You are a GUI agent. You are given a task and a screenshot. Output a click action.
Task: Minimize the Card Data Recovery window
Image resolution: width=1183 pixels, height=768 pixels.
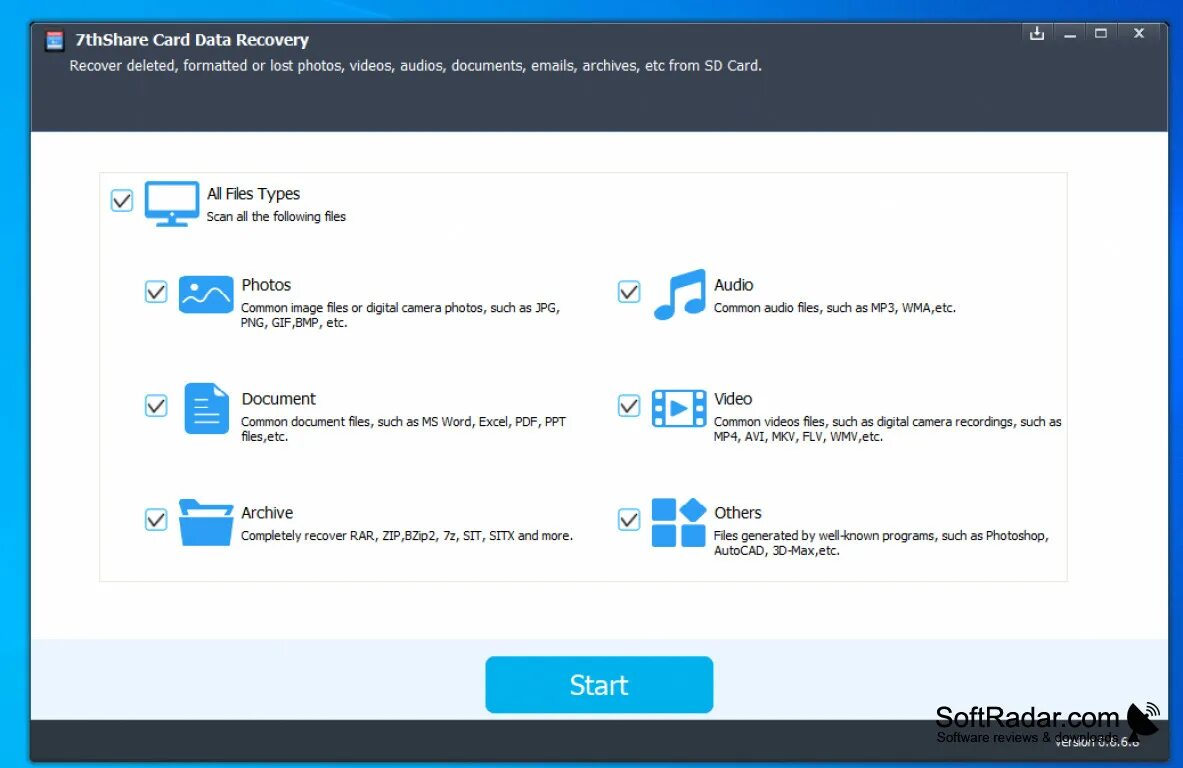[x=1070, y=33]
